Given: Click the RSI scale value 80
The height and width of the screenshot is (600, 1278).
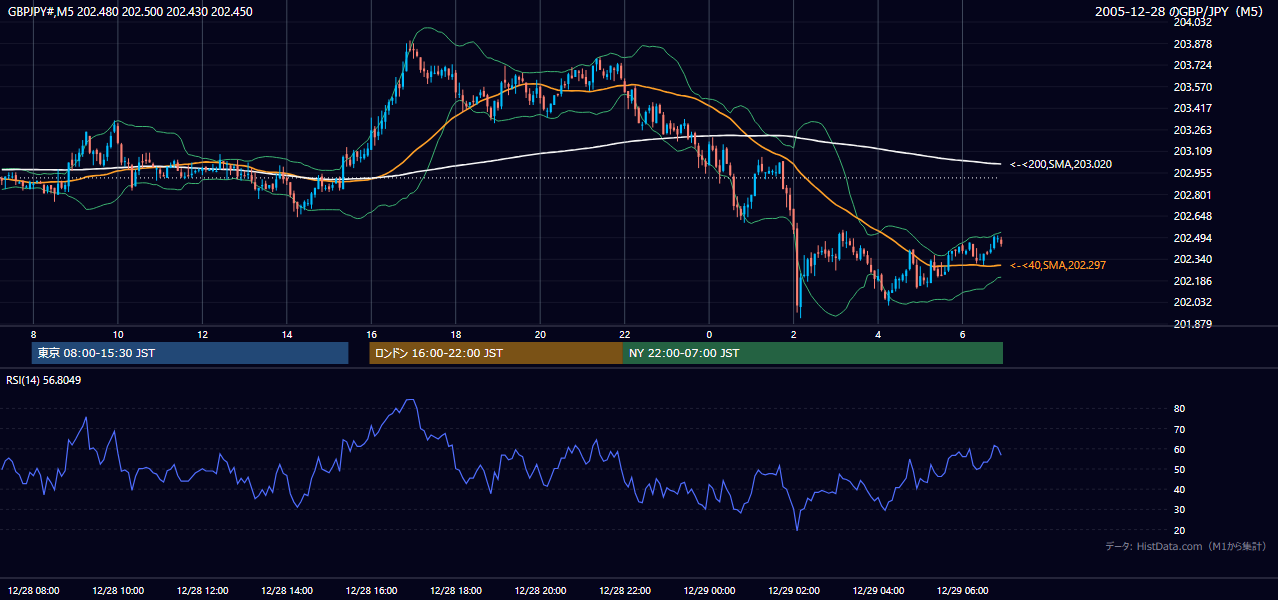Looking at the screenshot, I should [x=1179, y=409].
